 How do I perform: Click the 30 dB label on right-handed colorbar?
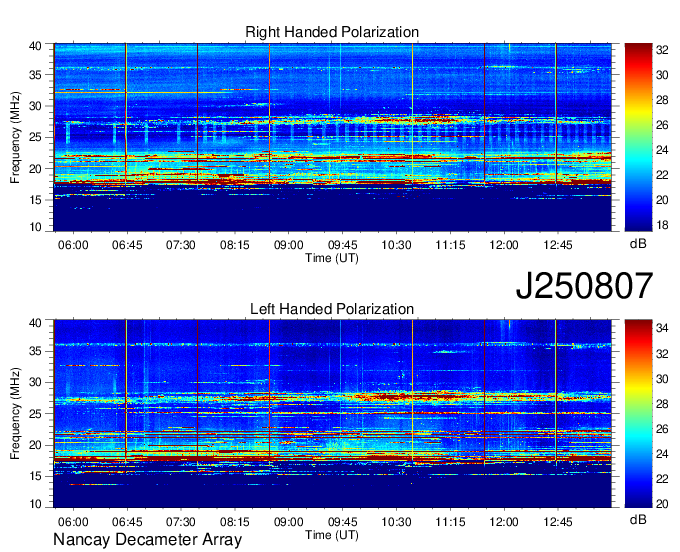pyautogui.click(x=662, y=75)
